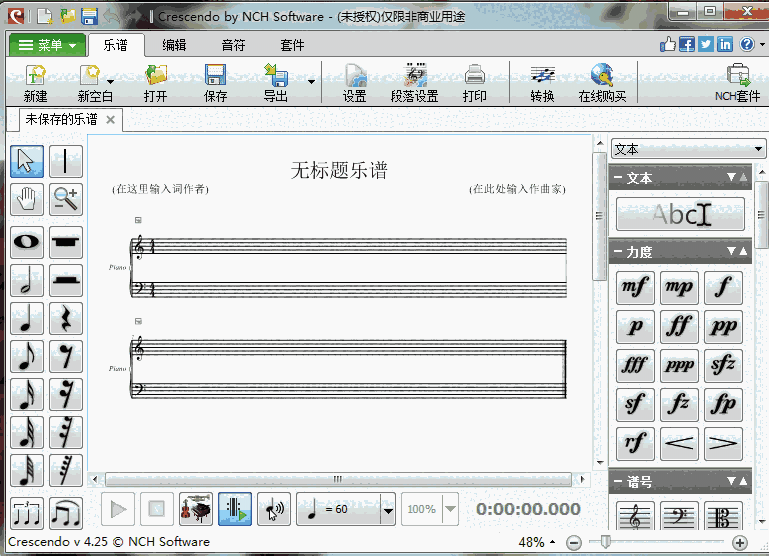Screen dimensions: 769x556
Task: Open the 菜单 main menu dropdown
Action: pos(47,45)
